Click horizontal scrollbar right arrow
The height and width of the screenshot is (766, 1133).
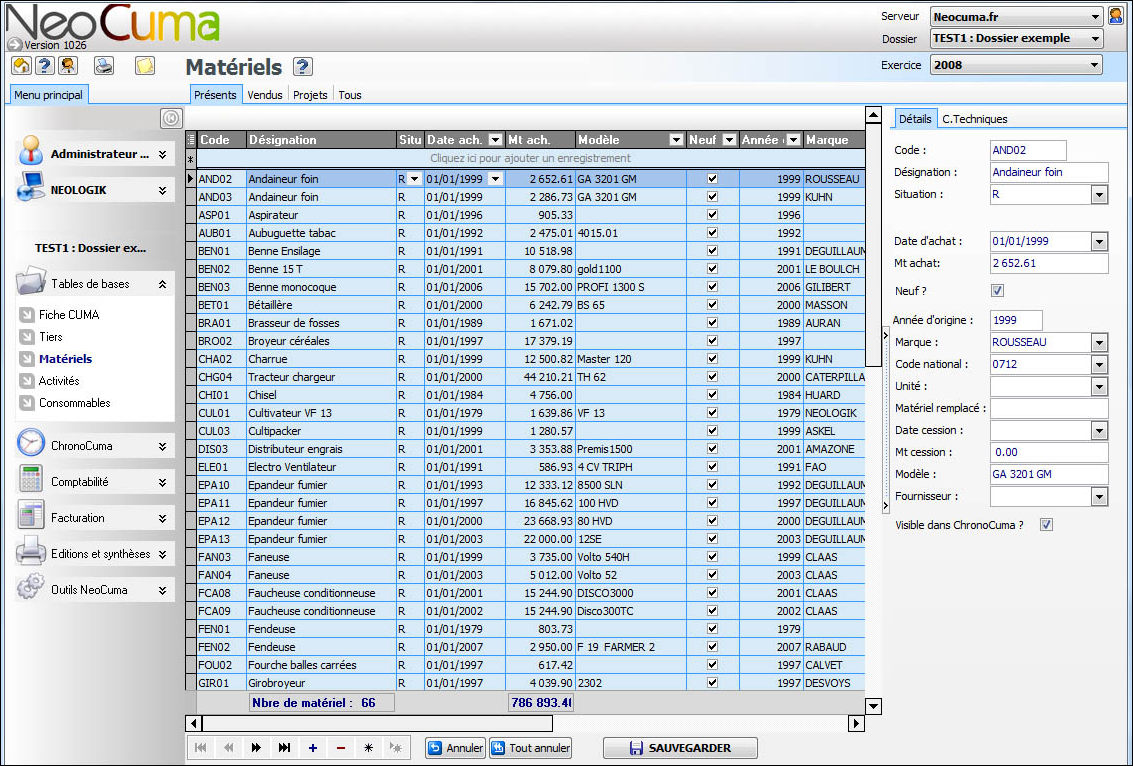(x=856, y=723)
